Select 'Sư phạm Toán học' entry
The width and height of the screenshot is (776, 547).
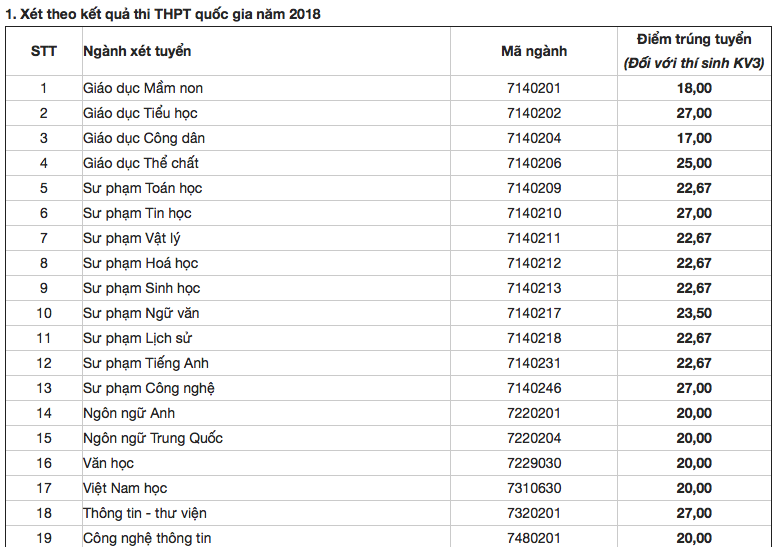click(x=142, y=188)
